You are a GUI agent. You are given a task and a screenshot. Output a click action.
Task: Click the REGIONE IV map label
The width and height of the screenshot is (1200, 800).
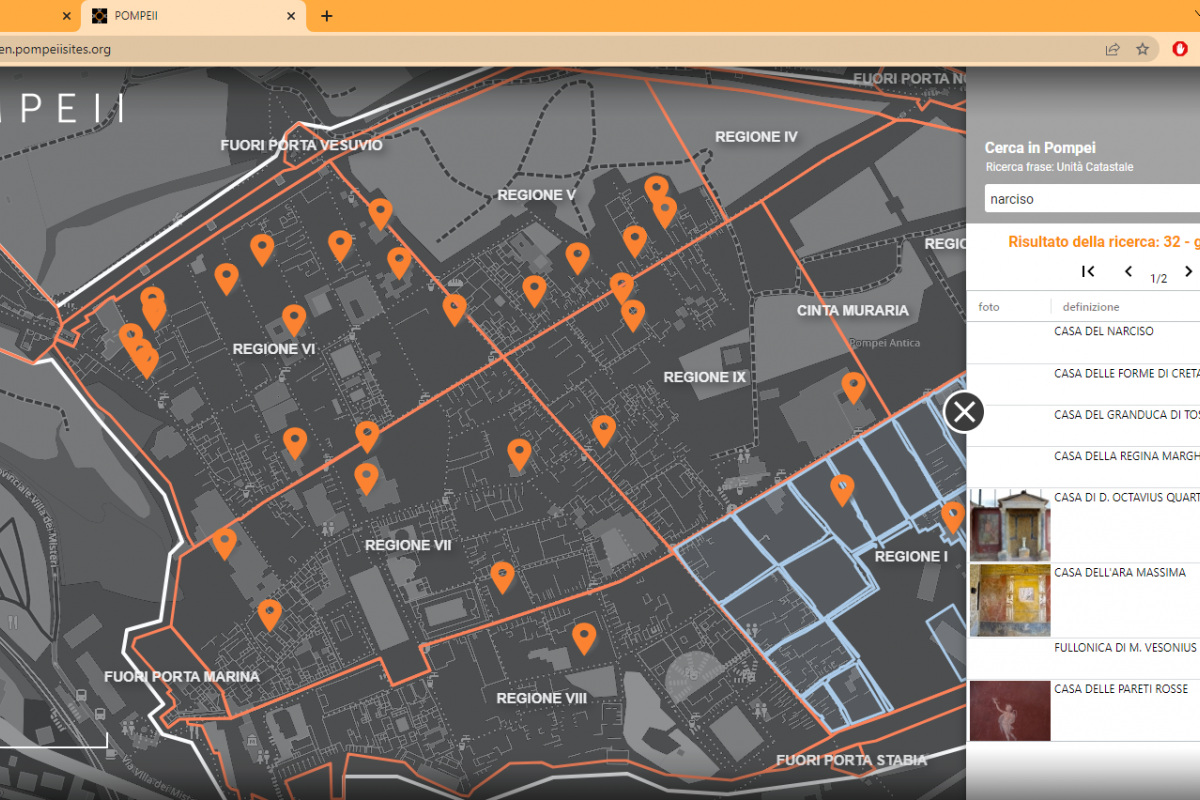756,136
